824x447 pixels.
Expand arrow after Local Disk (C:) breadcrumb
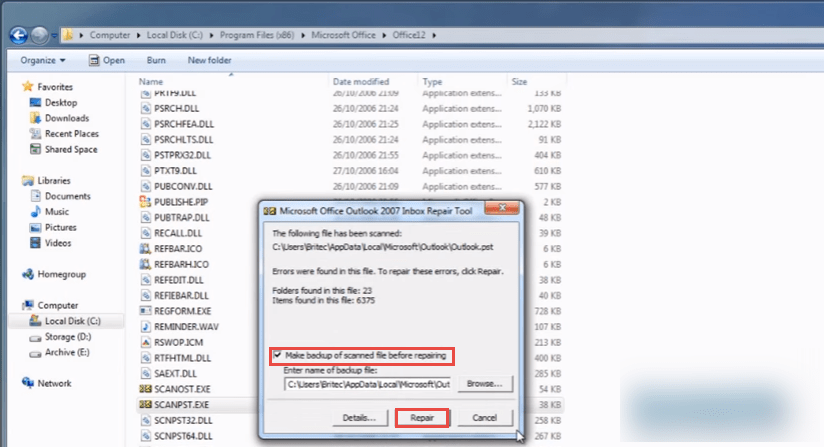[x=211, y=35]
